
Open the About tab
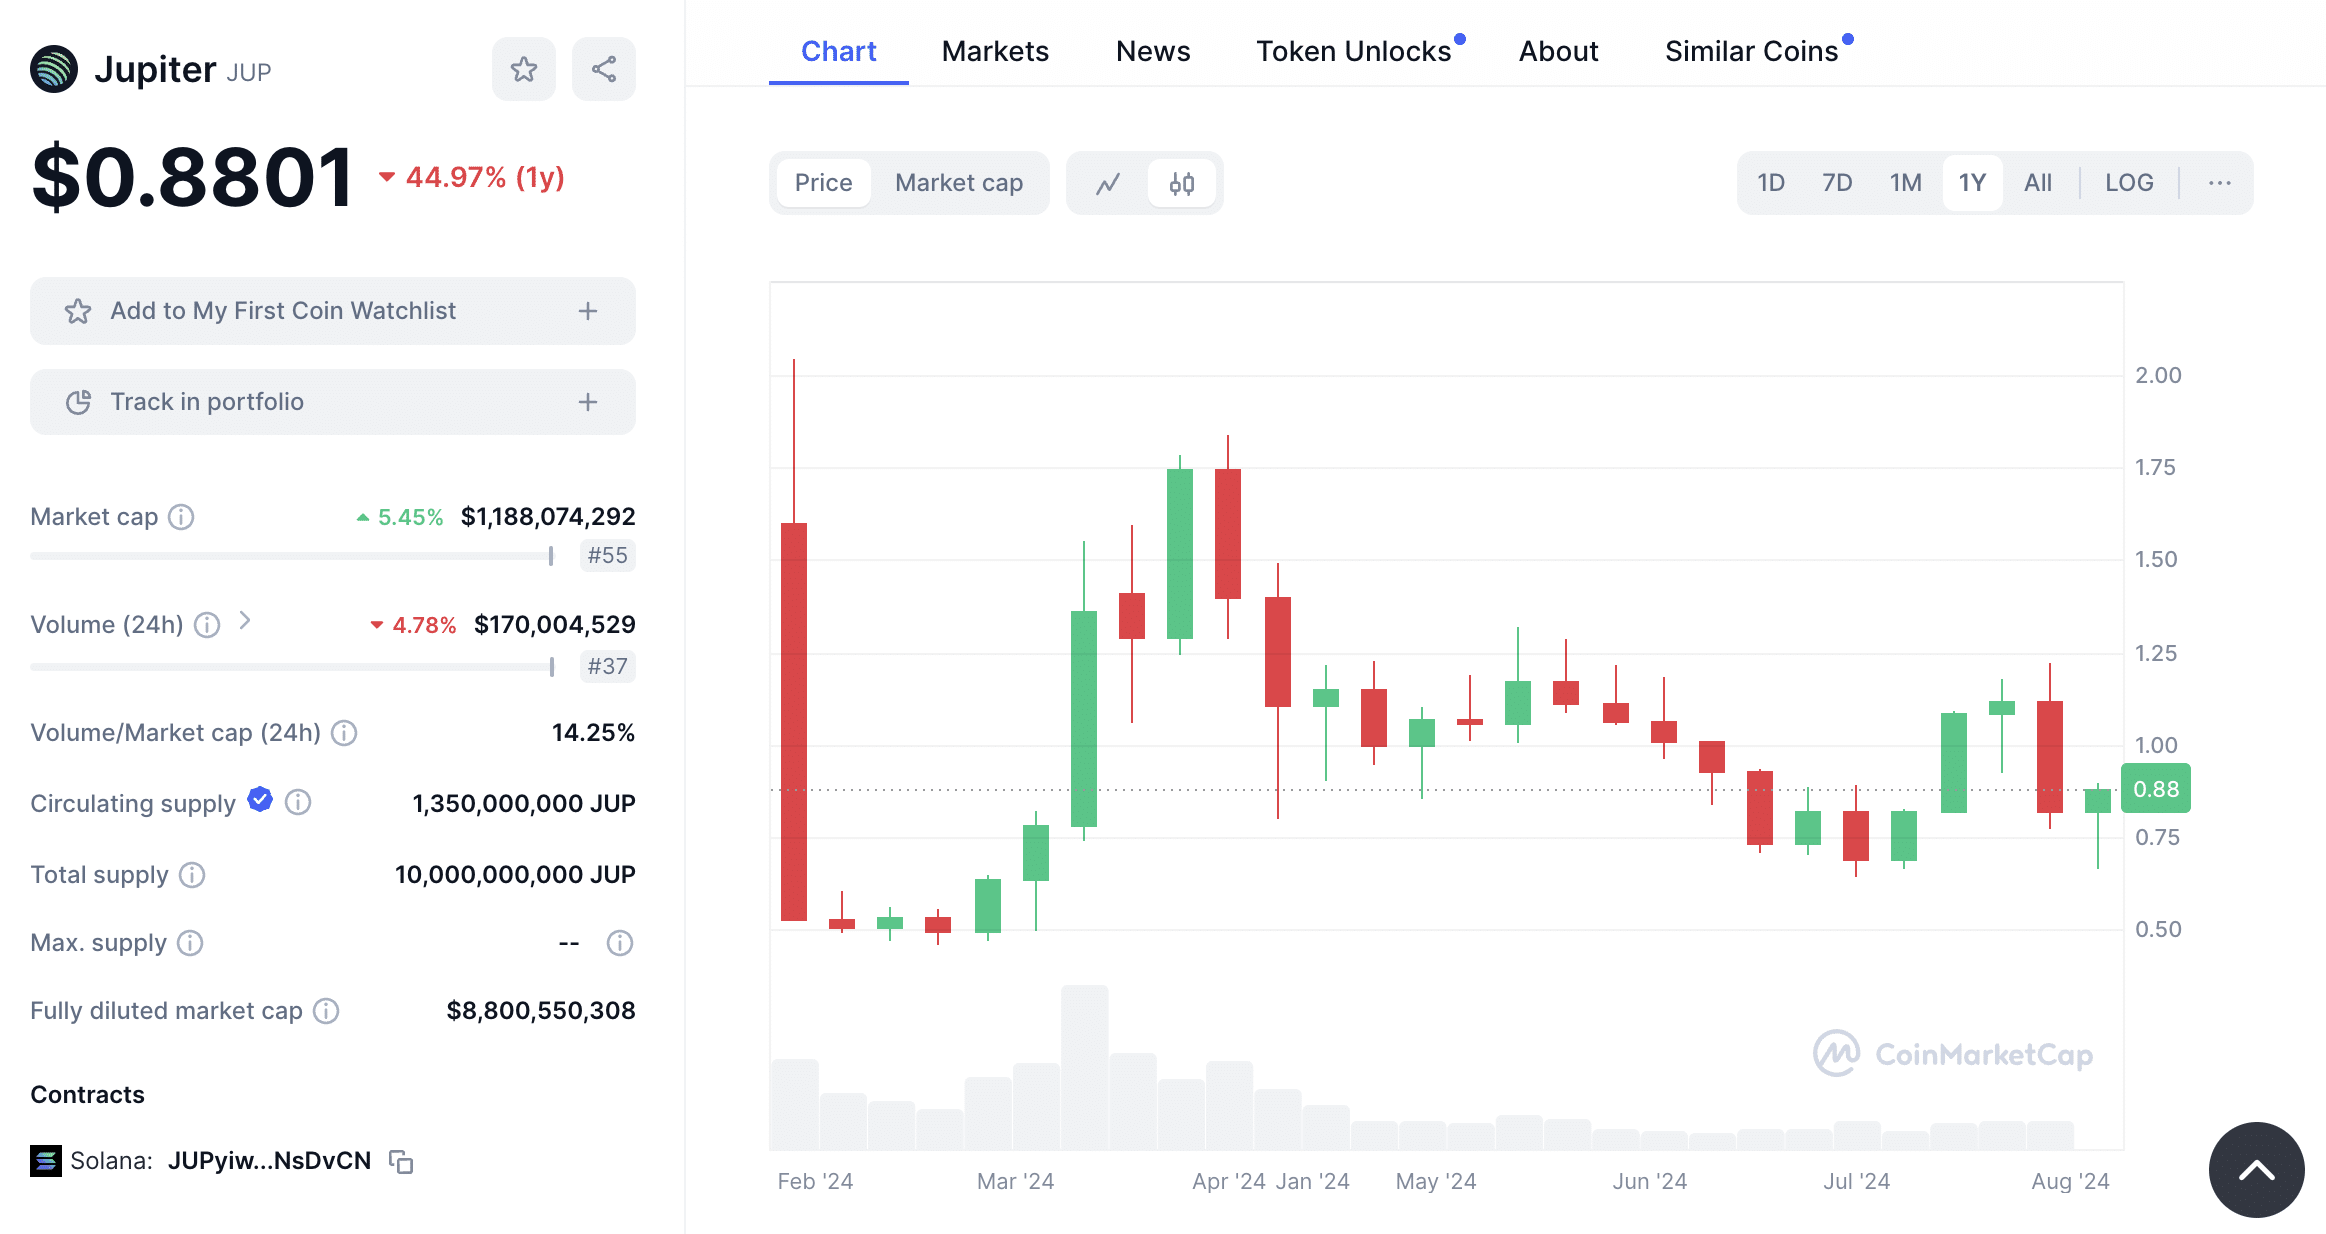(x=1558, y=51)
